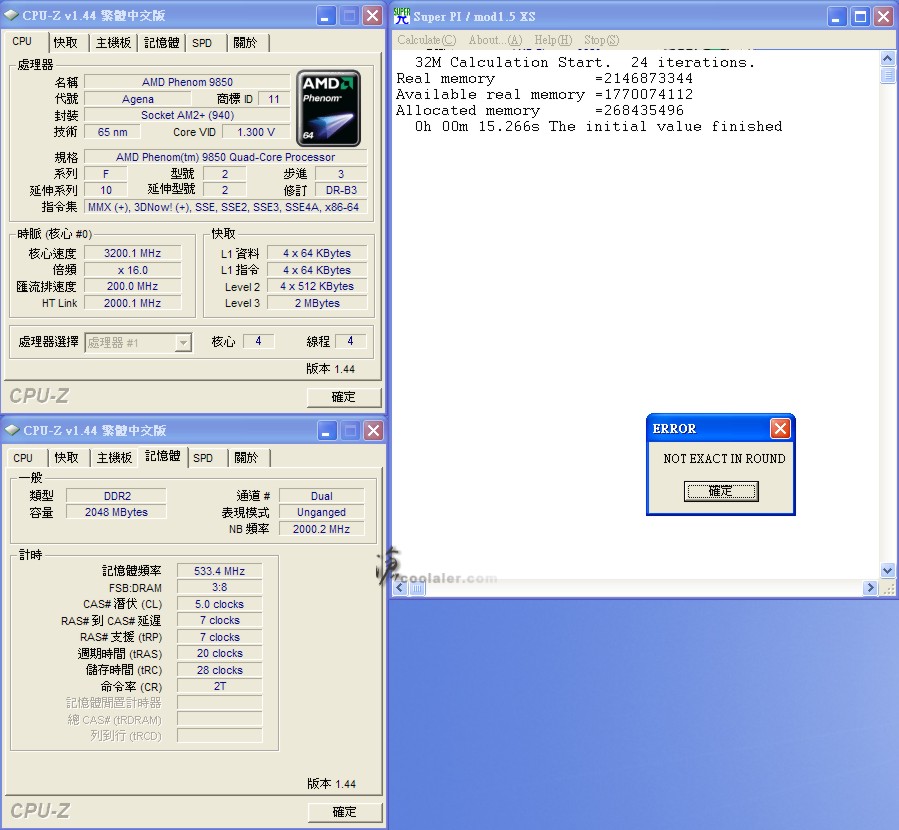Switch to the 快取 tab in the top CPU-Z window
Screen dimensions: 899x830
click(x=65, y=43)
